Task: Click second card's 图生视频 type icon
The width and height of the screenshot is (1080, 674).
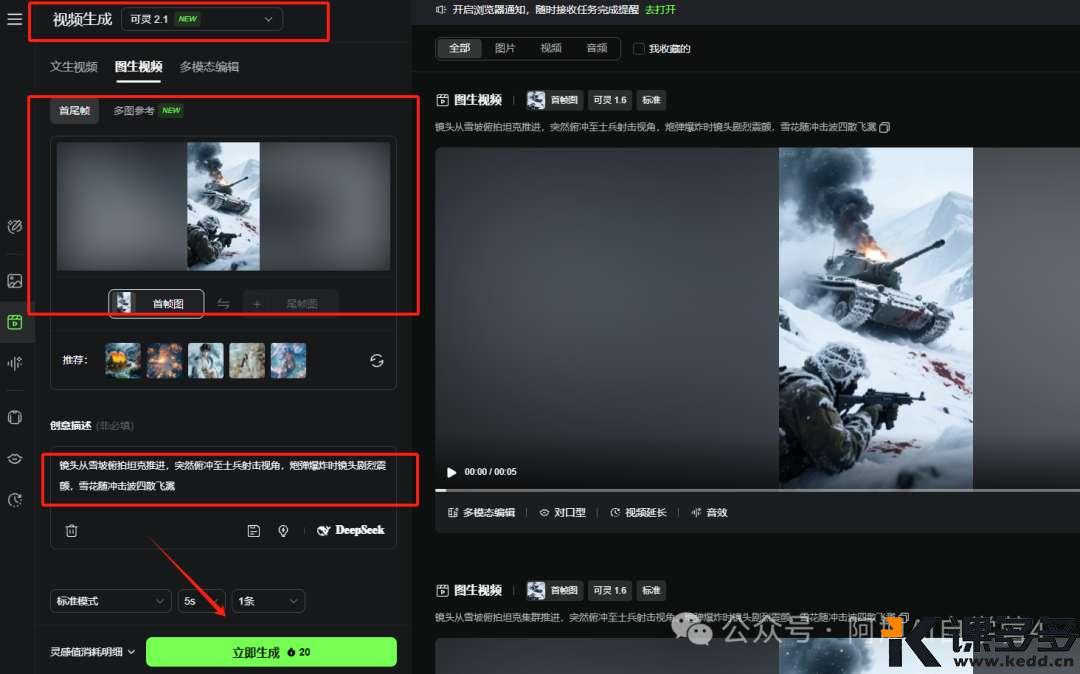Action: pyautogui.click(x=442, y=591)
